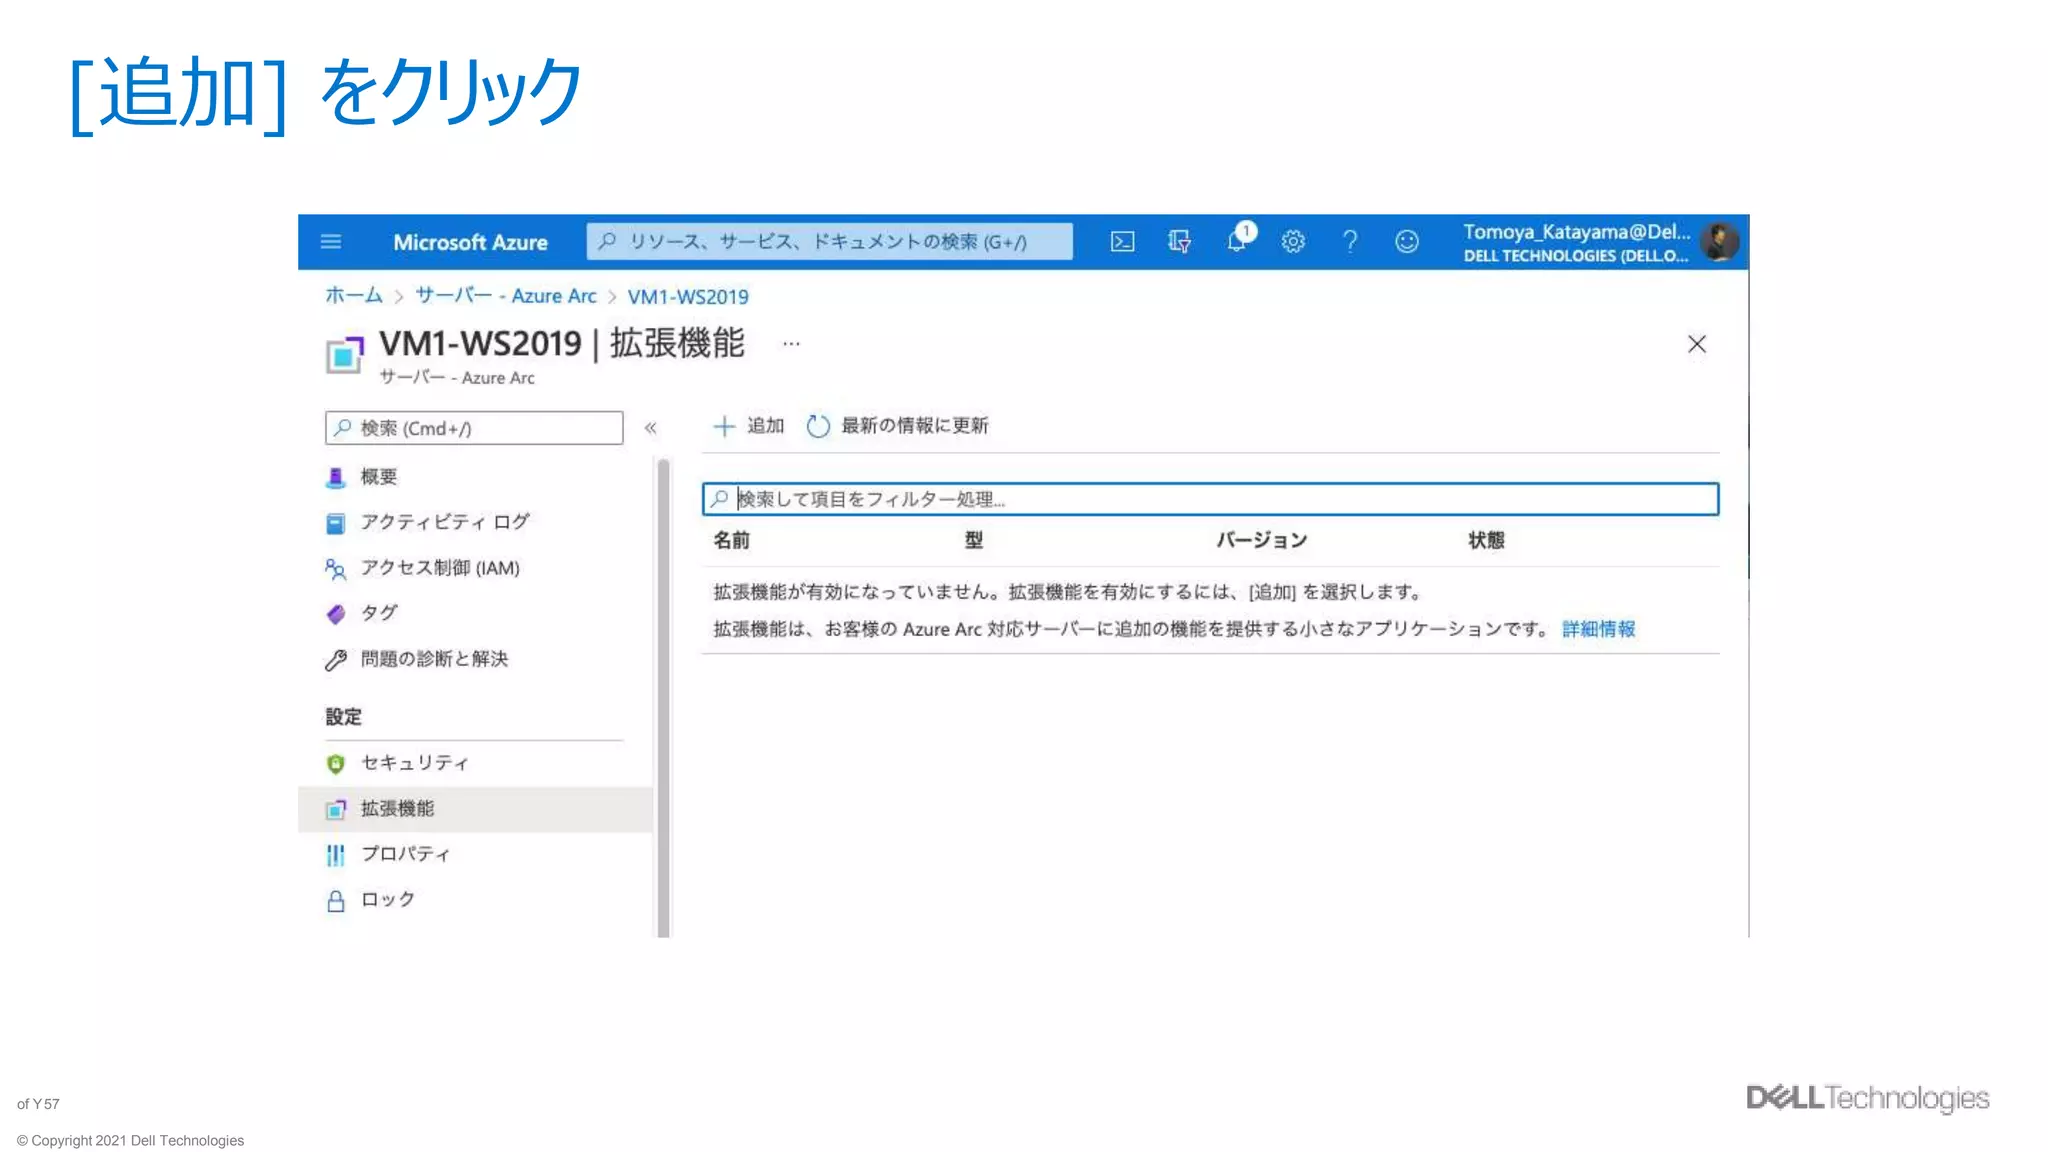Open アクセス制御 (IAM) menu item
The width and height of the screenshot is (2048, 1152).
[440, 568]
